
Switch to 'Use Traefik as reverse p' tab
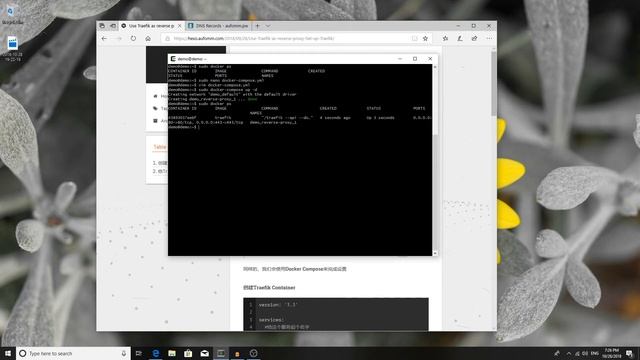pyautogui.click(x=151, y=26)
